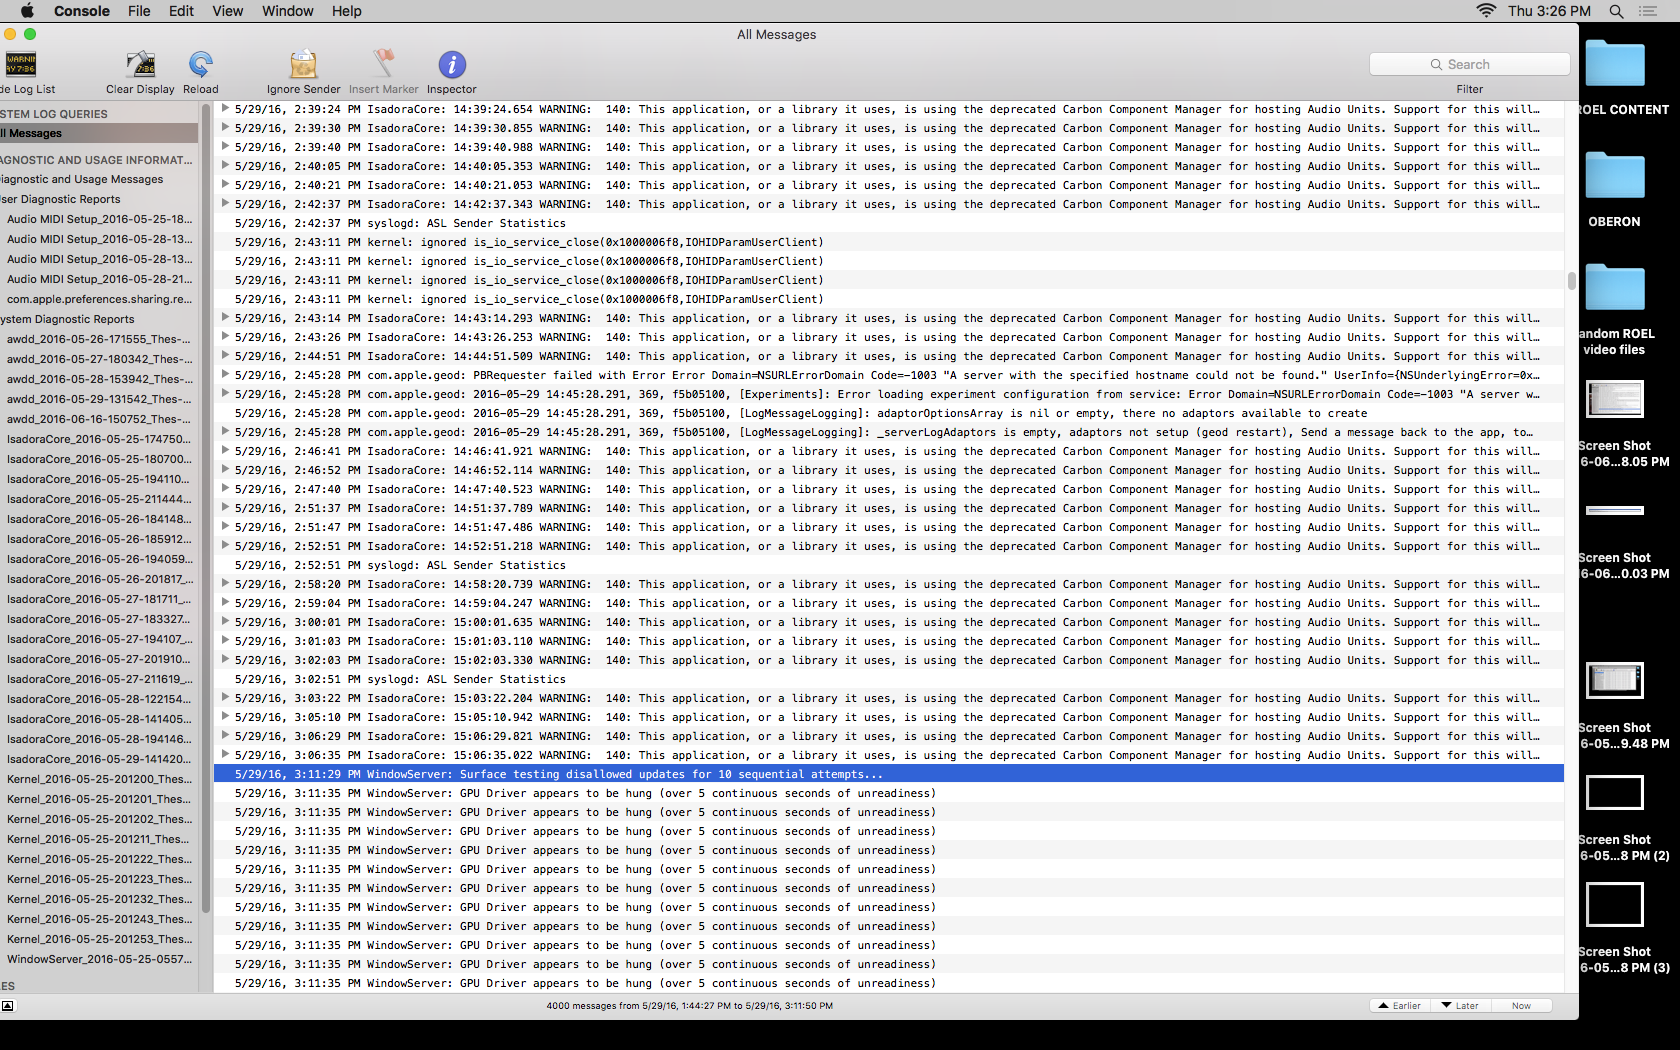The width and height of the screenshot is (1680, 1050).
Task: Select Screen Shot 8.05 PM desktop thumbnail
Action: (x=1614, y=400)
